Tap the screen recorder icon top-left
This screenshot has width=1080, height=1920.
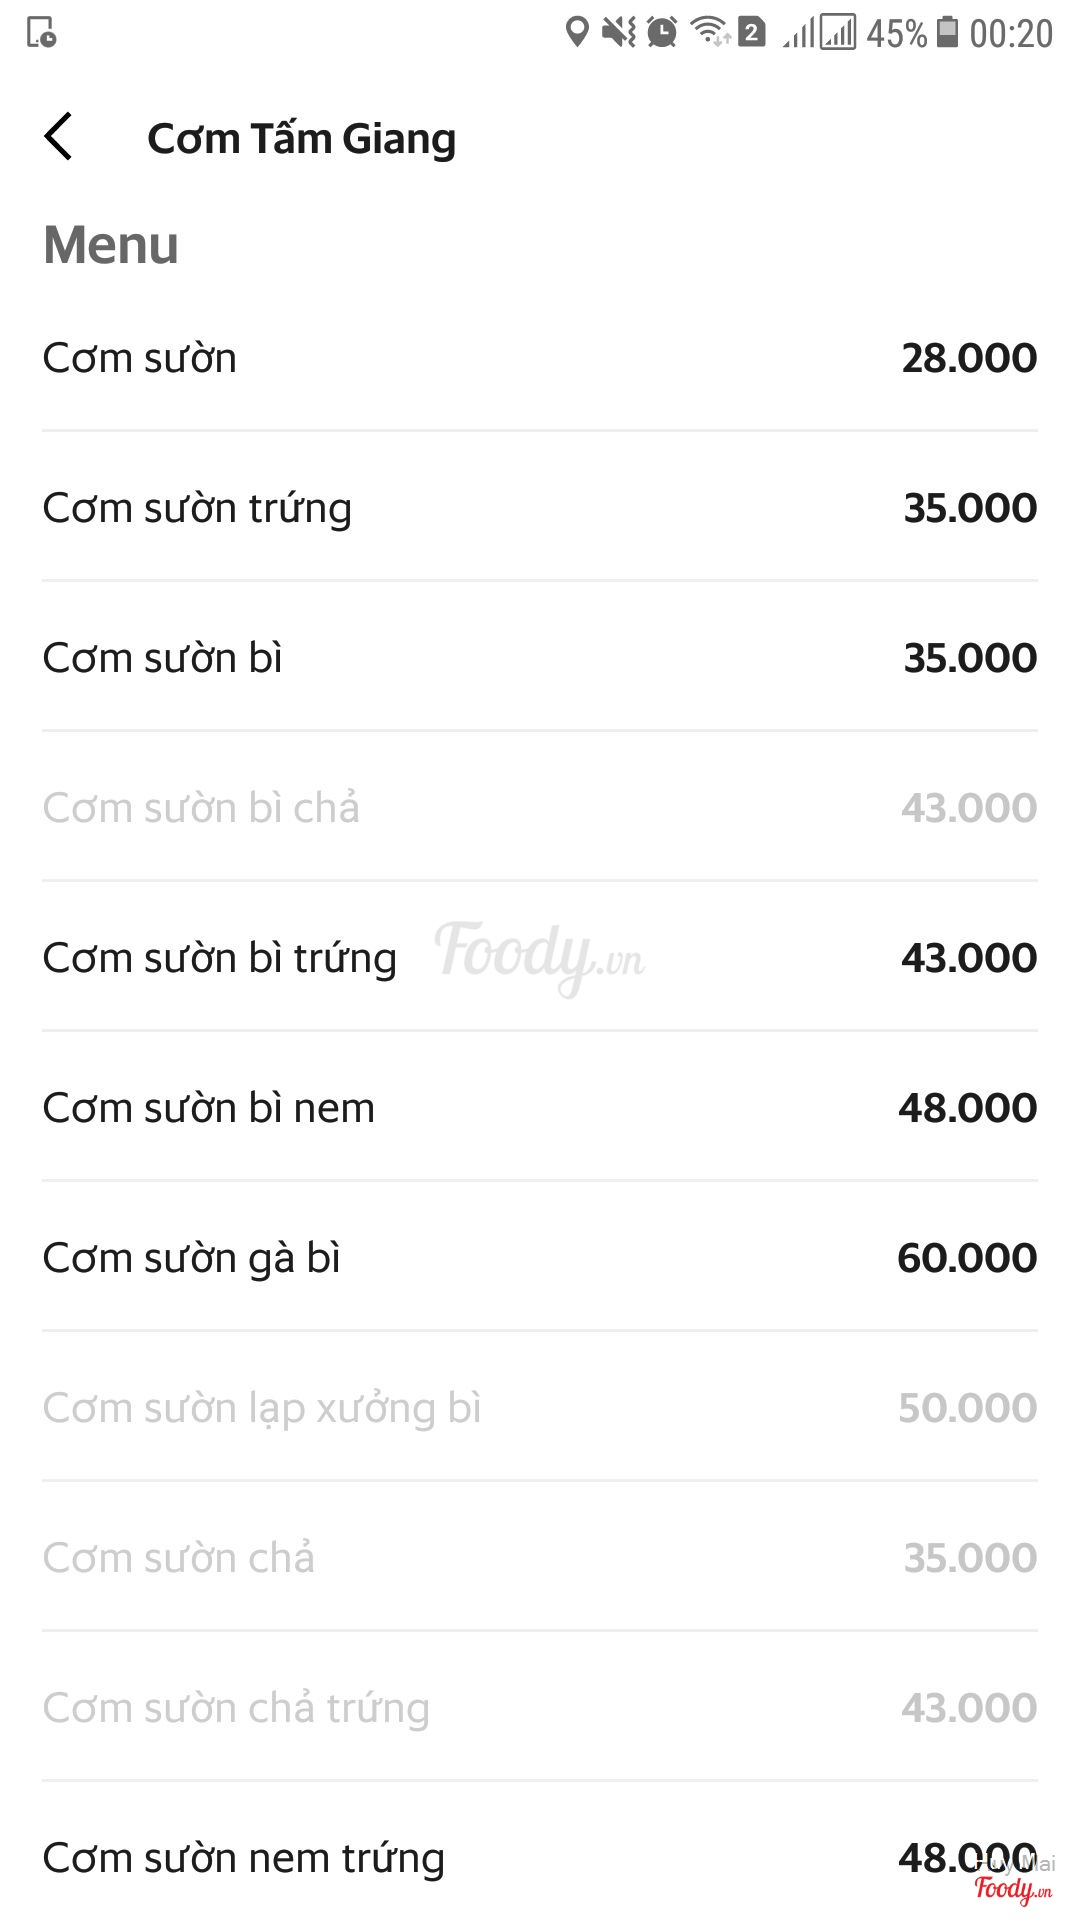tap(41, 33)
